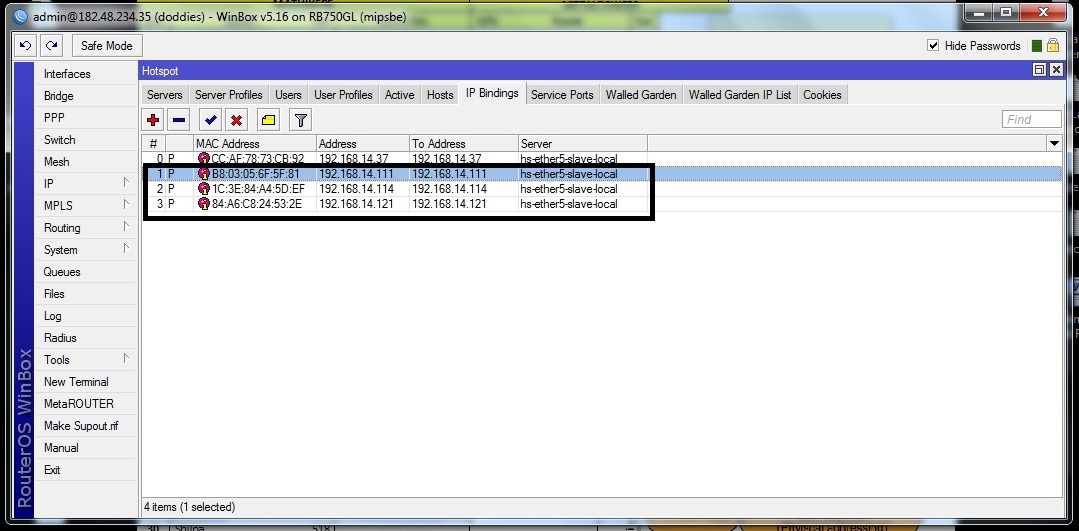Screen dimensions: 1079x531
Task: Click the Redo arrow button
Action: point(51,46)
